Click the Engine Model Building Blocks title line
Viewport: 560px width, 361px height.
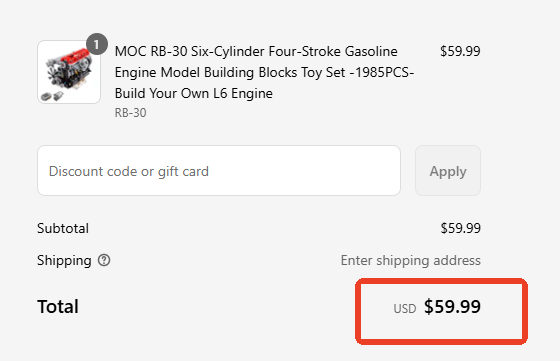264,72
